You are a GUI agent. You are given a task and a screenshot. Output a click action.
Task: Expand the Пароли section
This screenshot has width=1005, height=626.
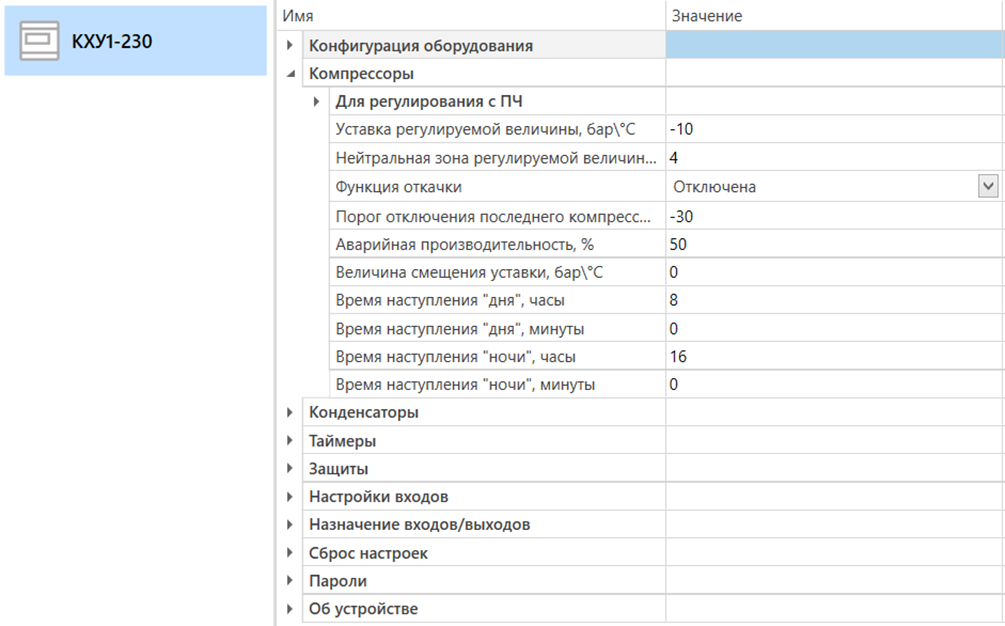coord(290,581)
